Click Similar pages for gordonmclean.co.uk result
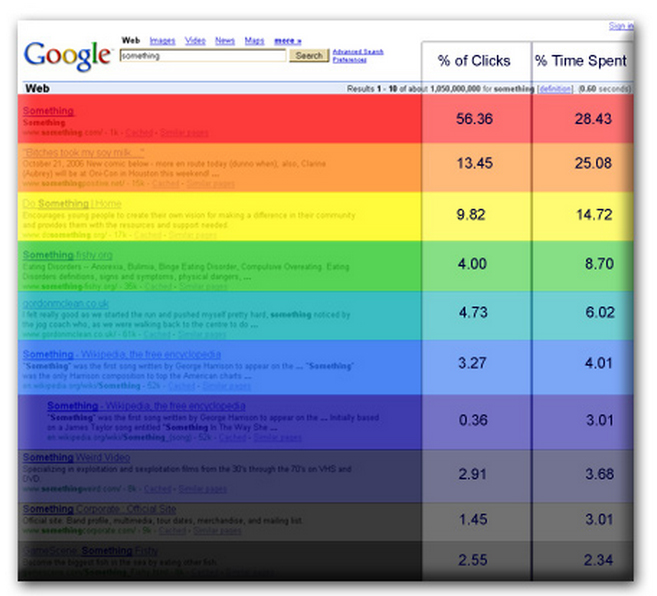 coord(202,334)
